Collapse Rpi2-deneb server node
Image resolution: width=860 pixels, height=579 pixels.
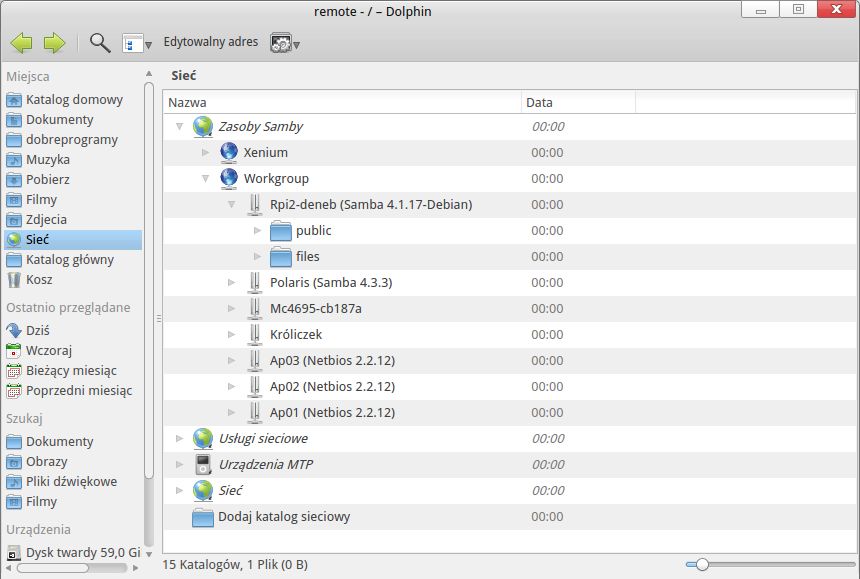coord(231,205)
